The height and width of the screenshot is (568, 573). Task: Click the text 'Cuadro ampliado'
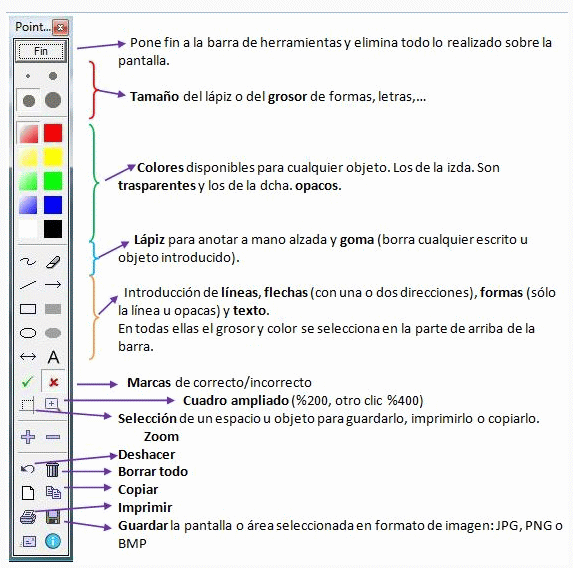click(236, 401)
